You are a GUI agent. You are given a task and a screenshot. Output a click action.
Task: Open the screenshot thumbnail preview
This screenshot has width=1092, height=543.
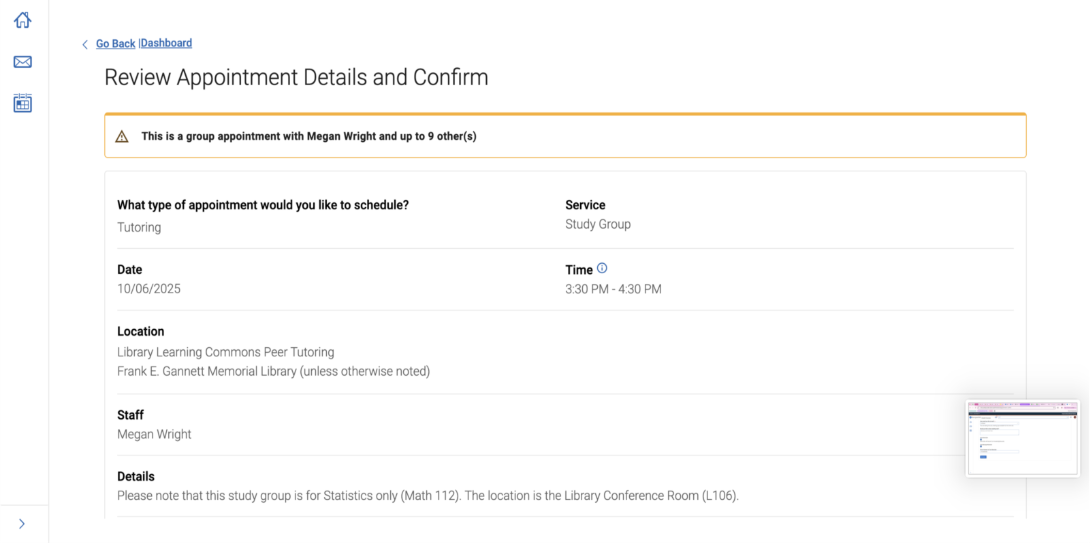1022,437
